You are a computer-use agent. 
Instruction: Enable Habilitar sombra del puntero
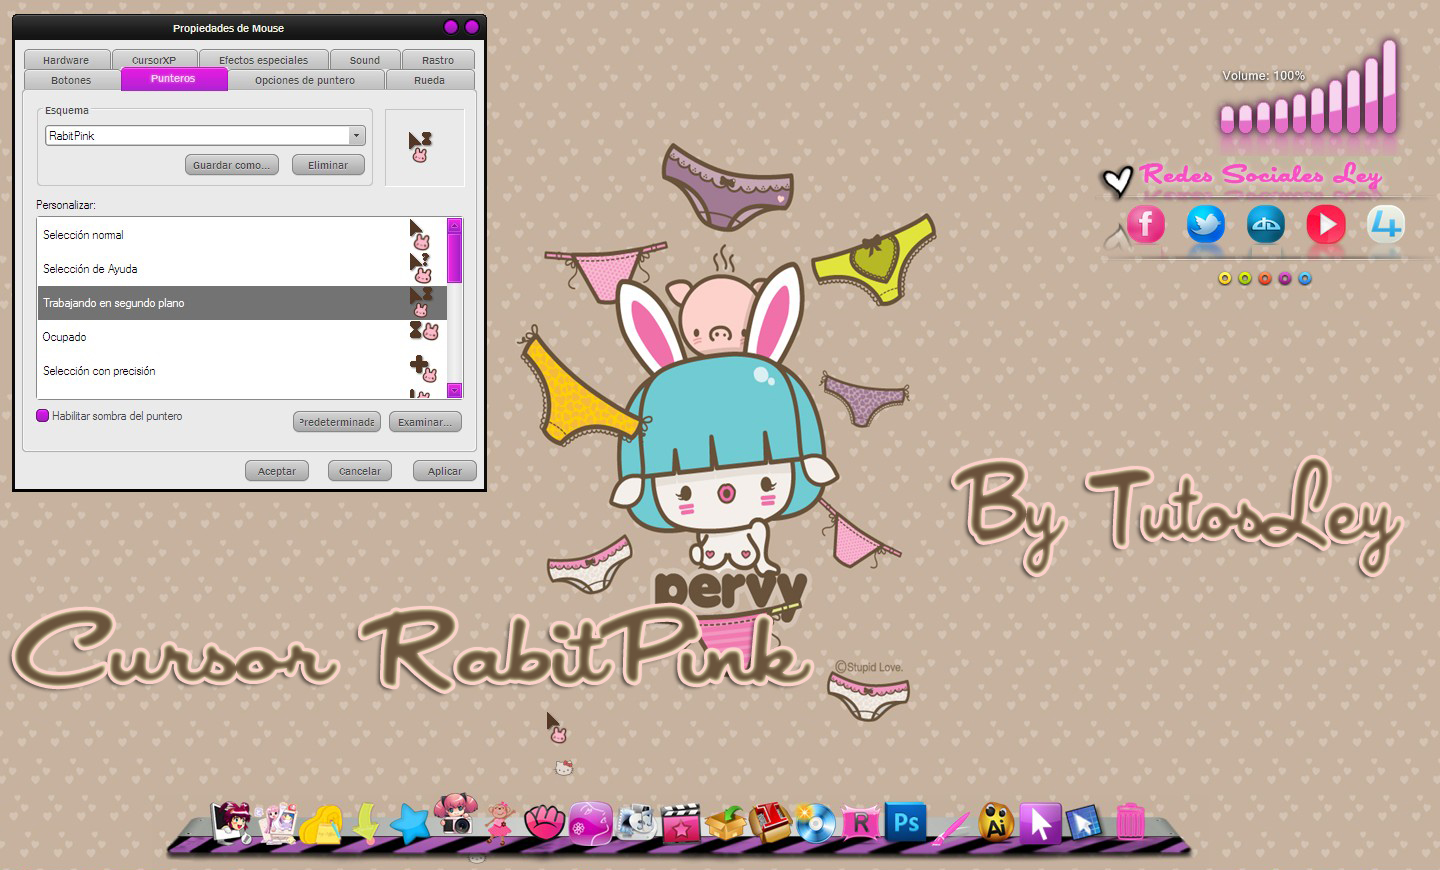coord(42,416)
